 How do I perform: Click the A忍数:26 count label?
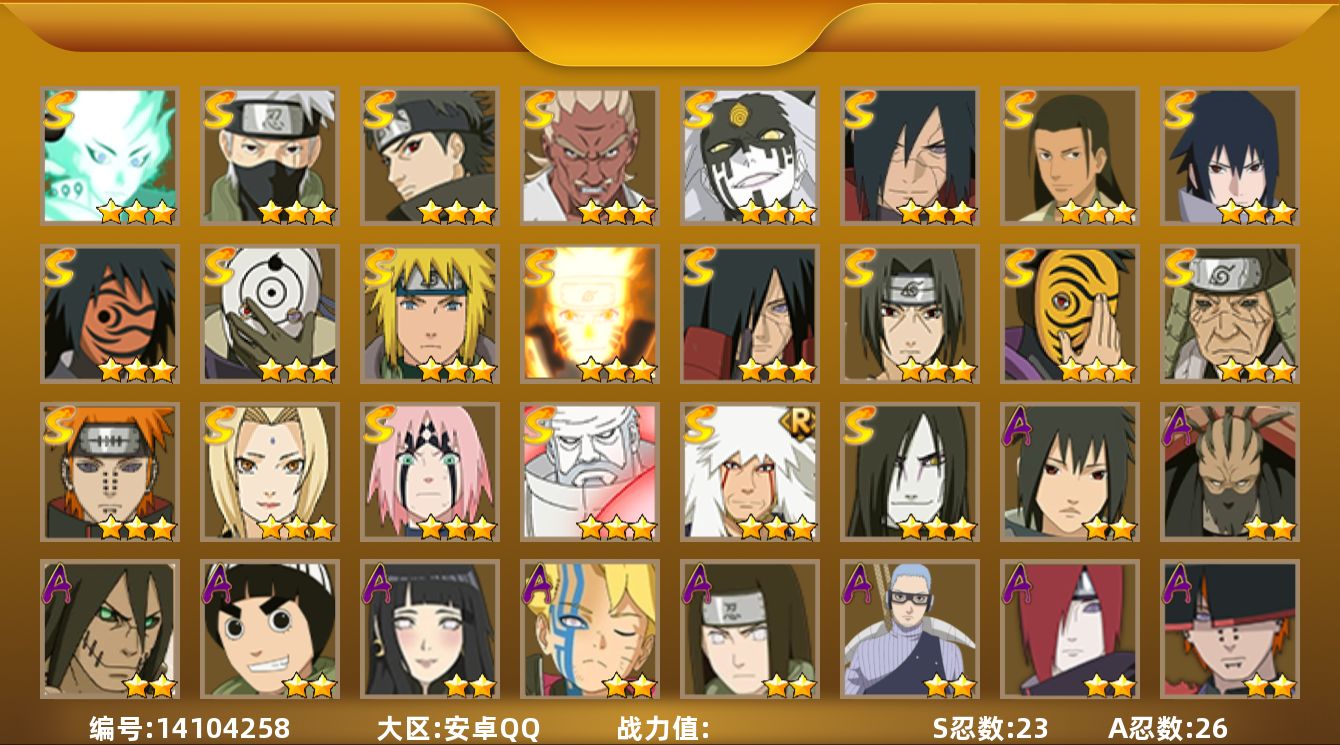[1168, 728]
